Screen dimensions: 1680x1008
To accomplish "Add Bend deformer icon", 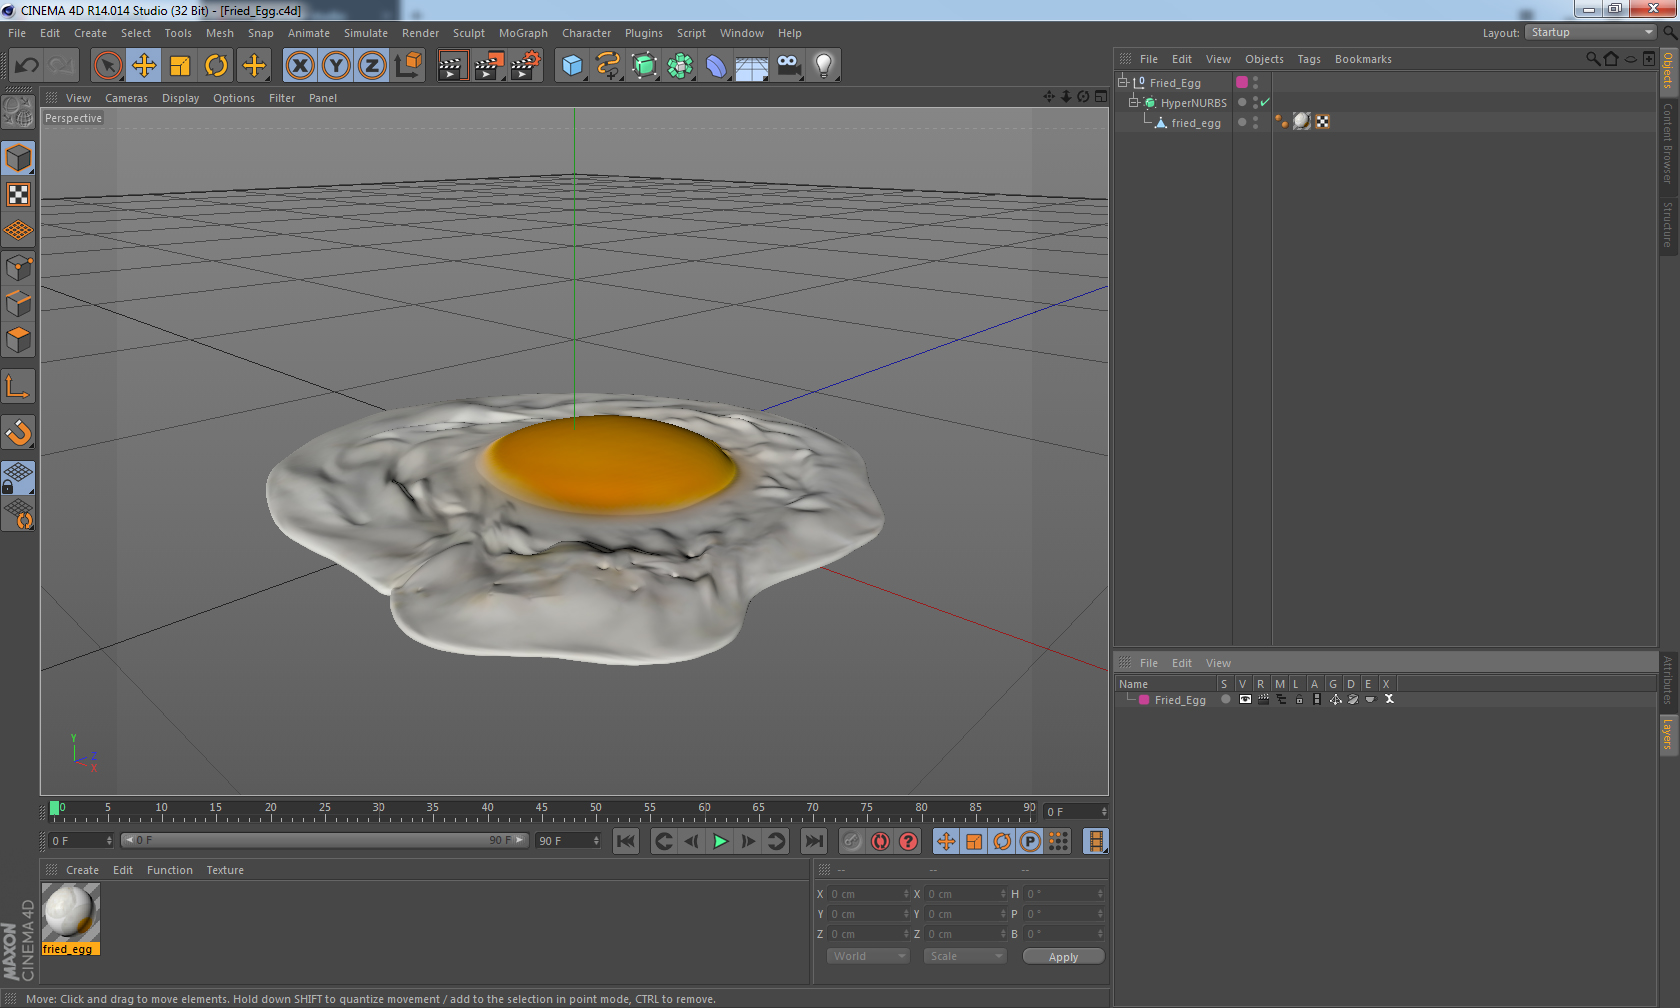I will point(716,66).
